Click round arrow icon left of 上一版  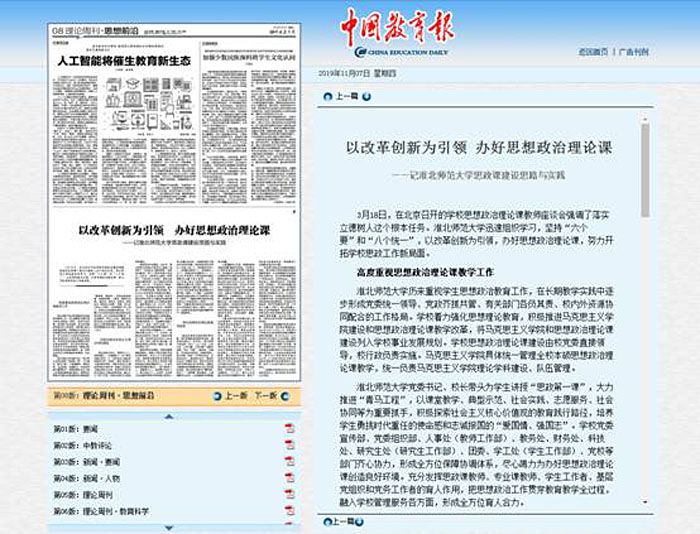[x=217, y=396]
